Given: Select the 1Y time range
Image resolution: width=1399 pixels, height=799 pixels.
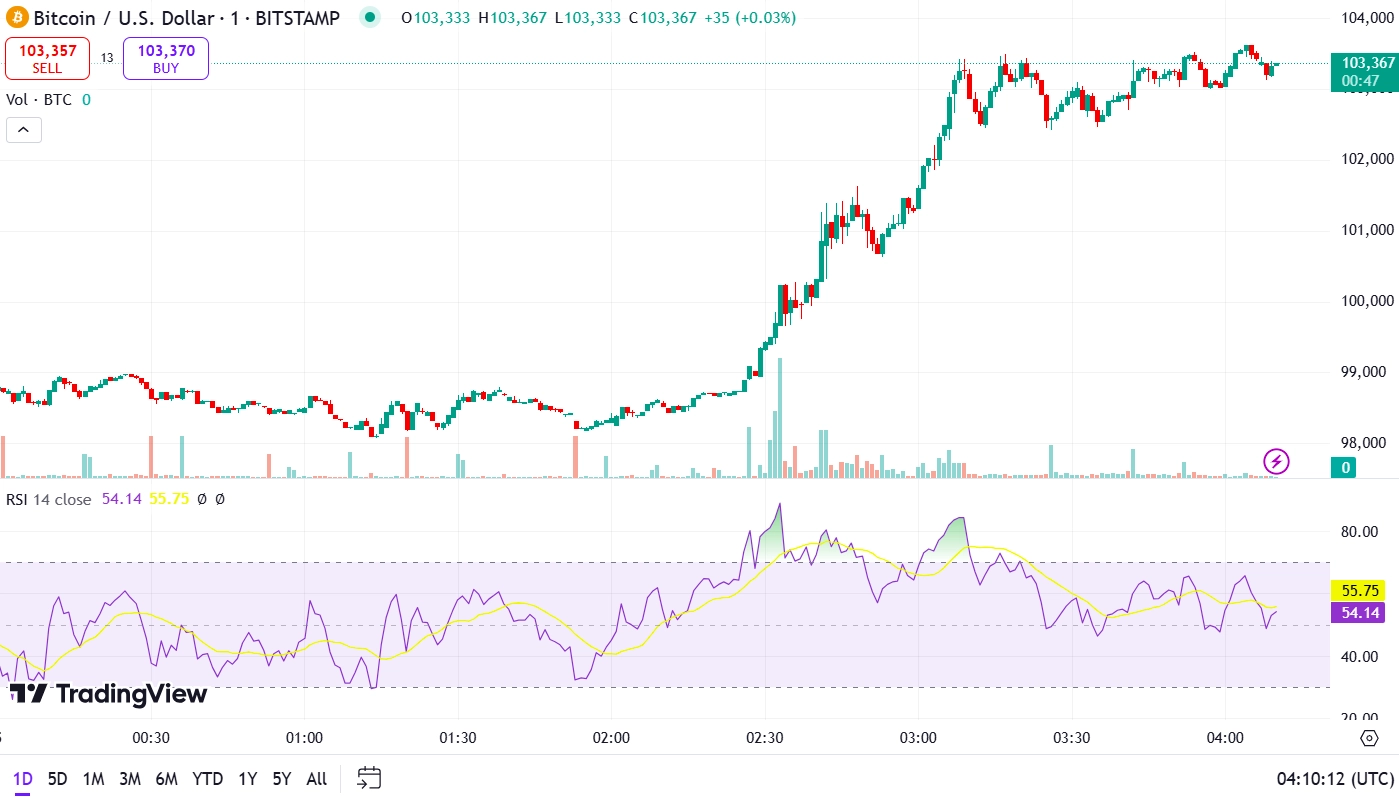Looking at the screenshot, I should tap(247, 778).
